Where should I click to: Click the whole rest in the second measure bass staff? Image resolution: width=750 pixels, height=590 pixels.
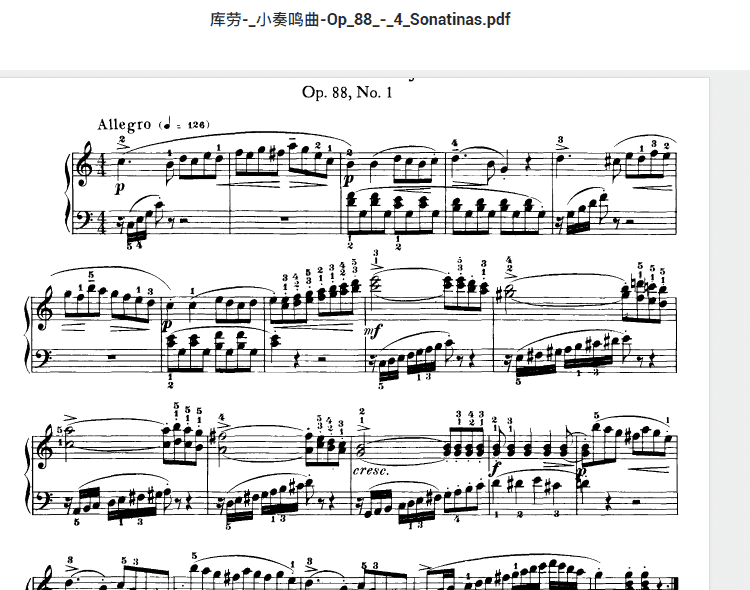285,218
